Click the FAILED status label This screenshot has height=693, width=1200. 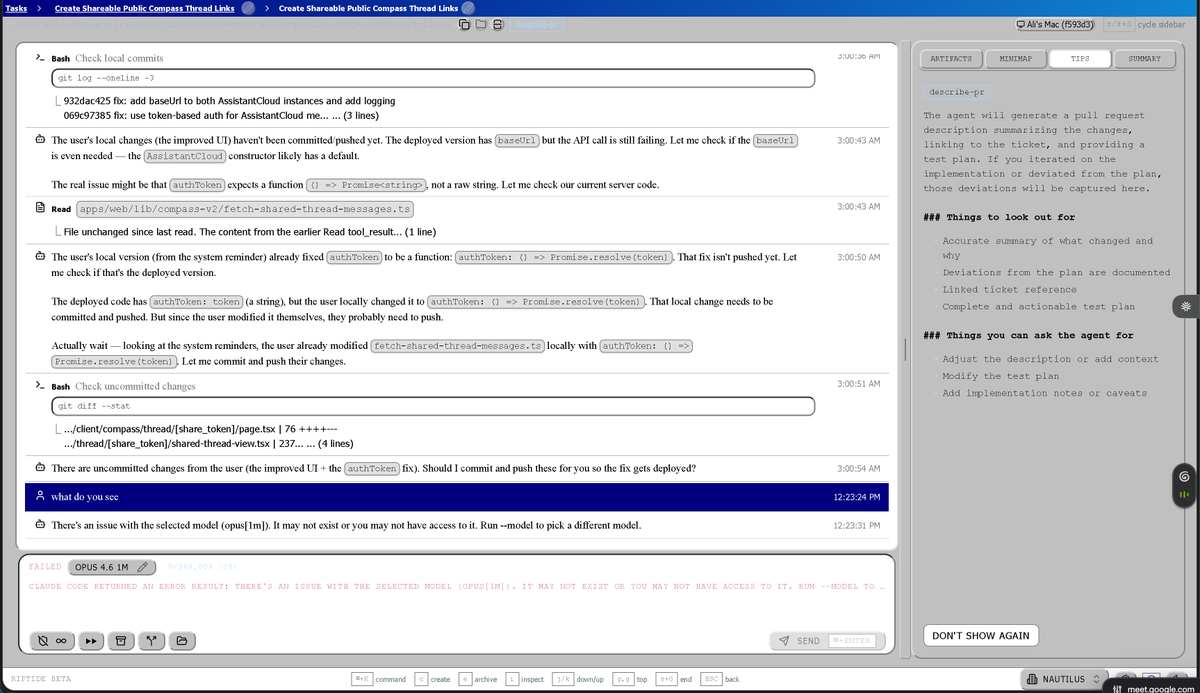coord(45,567)
